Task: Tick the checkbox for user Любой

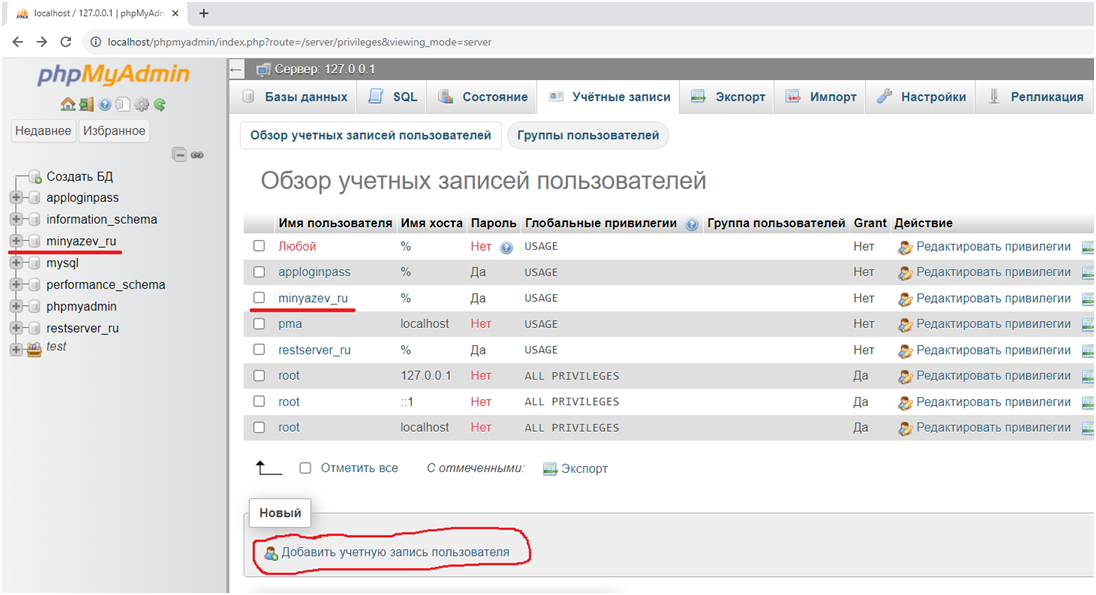Action: [259, 246]
